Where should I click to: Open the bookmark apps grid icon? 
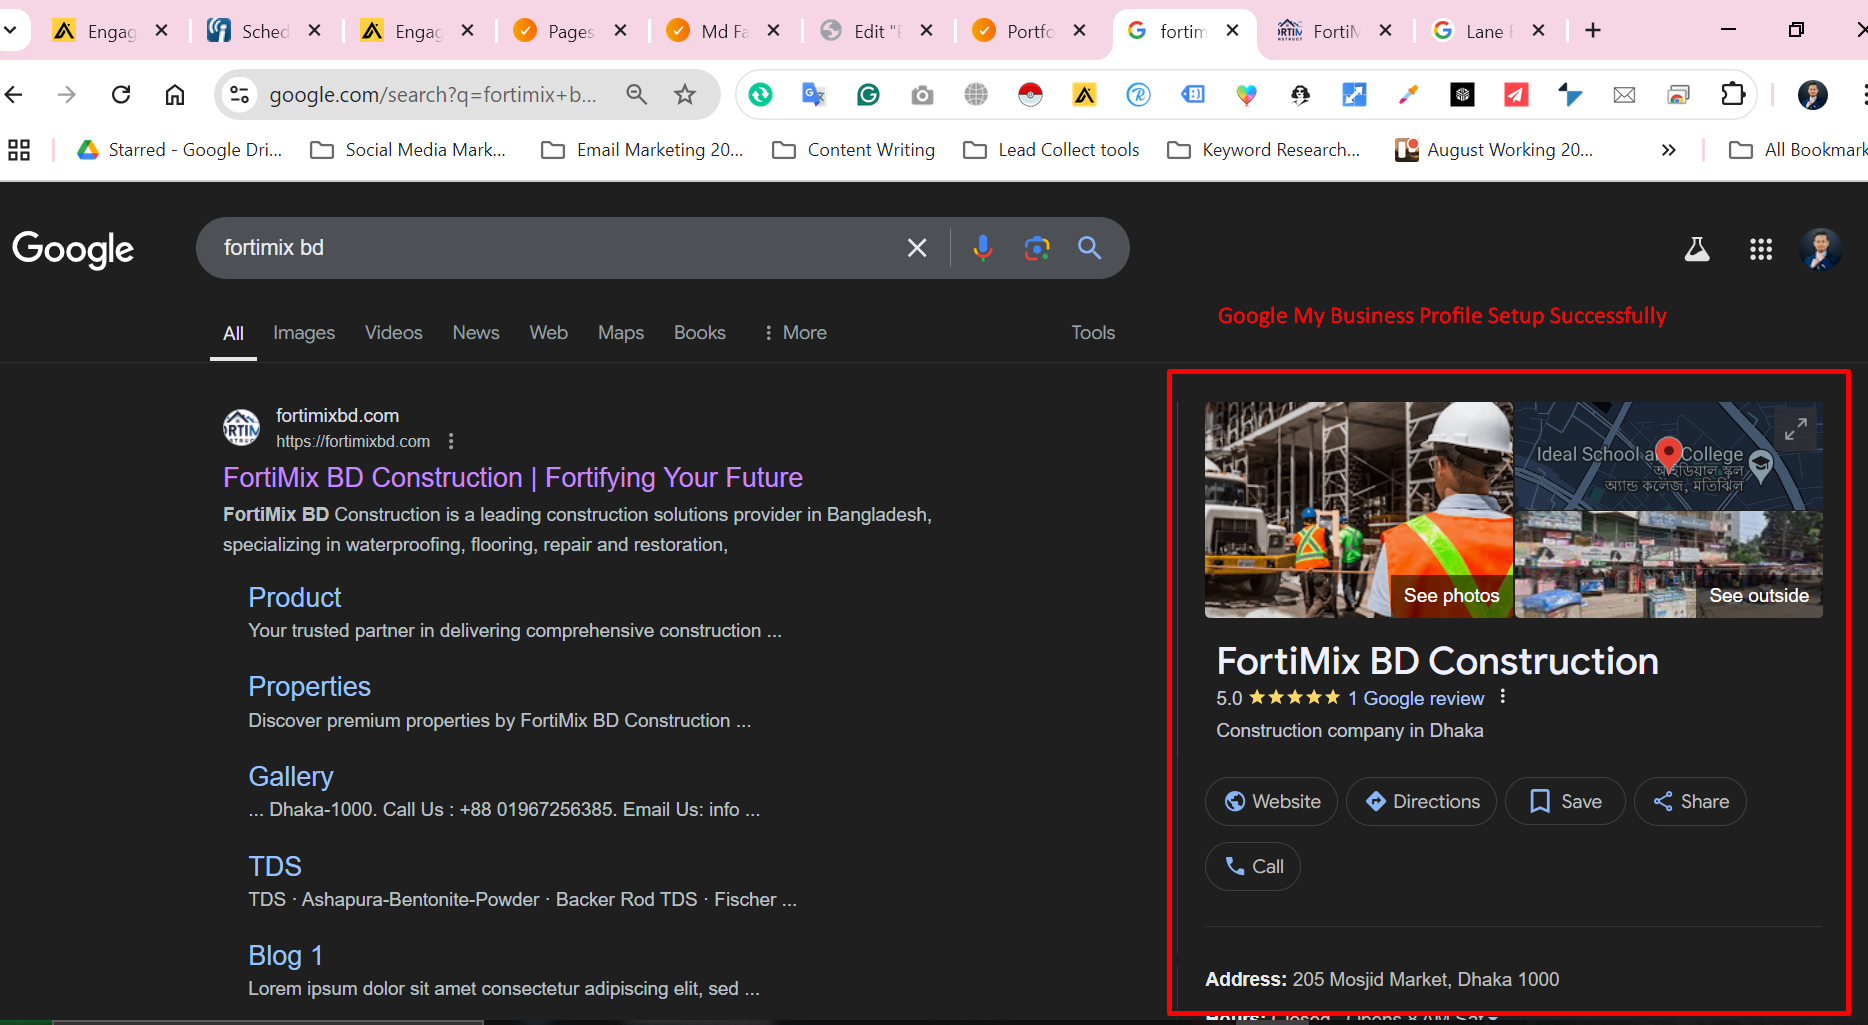tap(19, 150)
